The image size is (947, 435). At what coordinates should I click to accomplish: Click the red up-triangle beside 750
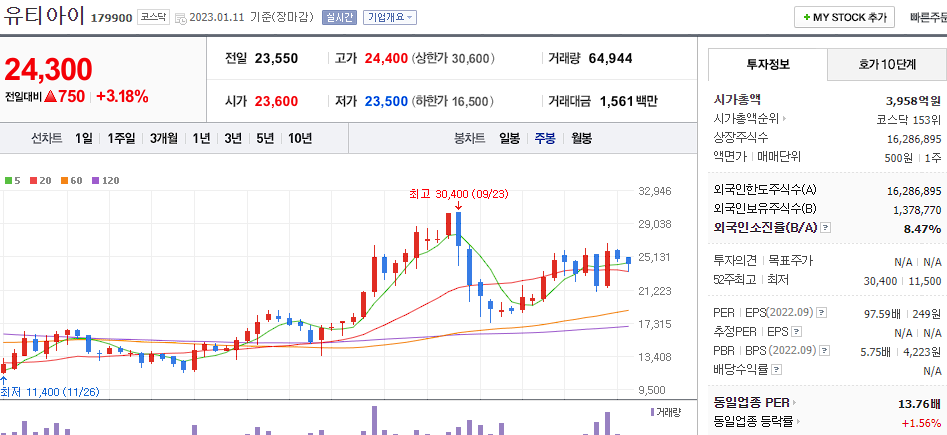(x=50, y=96)
